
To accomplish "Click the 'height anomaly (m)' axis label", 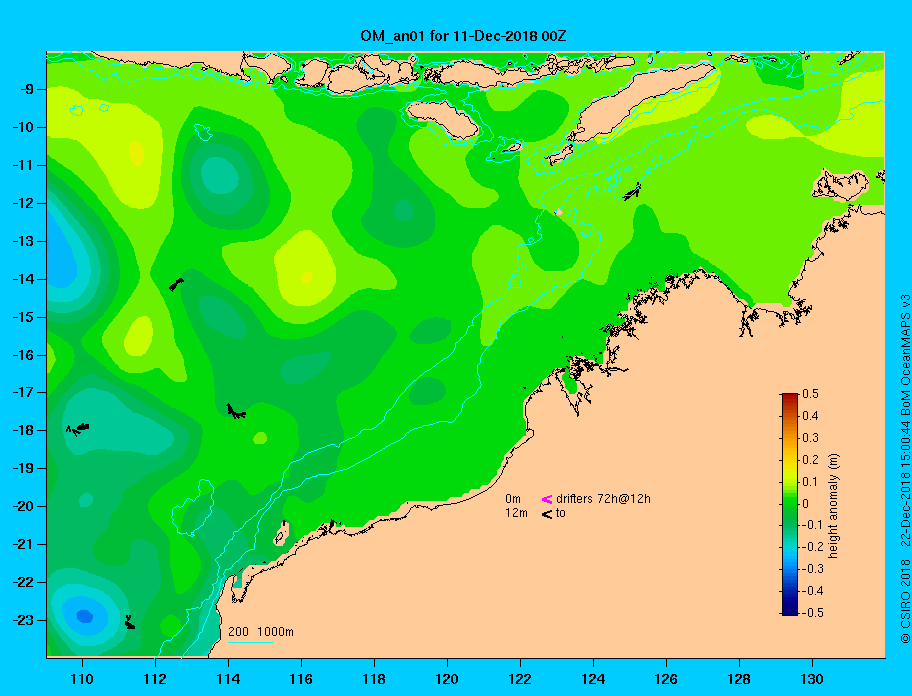I will (833, 506).
